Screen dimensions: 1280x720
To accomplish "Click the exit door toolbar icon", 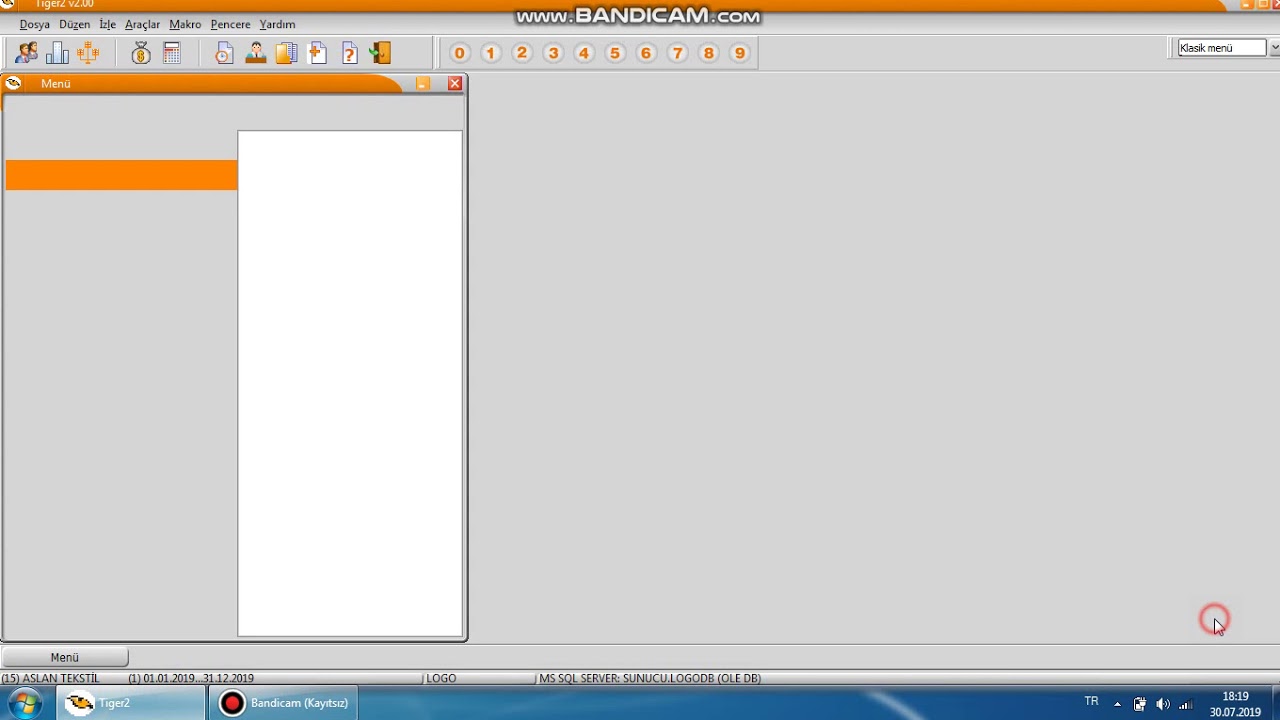I will pos(380,53).
